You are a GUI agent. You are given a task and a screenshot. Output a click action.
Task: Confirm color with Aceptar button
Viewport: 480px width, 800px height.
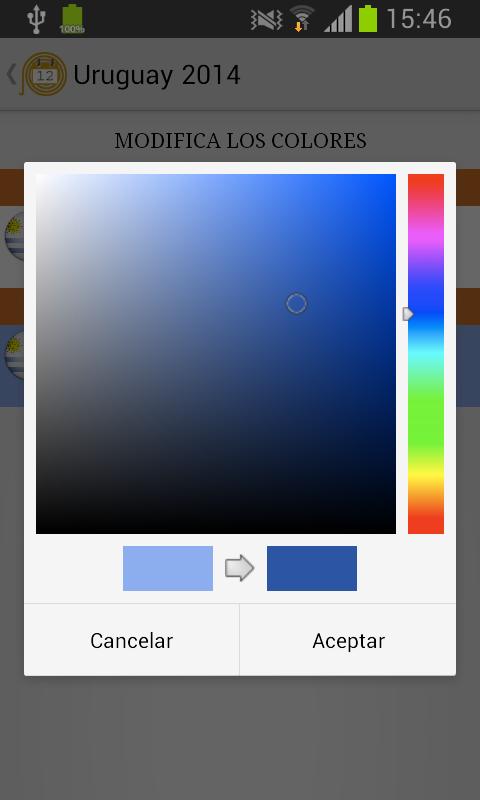point(348,640)
